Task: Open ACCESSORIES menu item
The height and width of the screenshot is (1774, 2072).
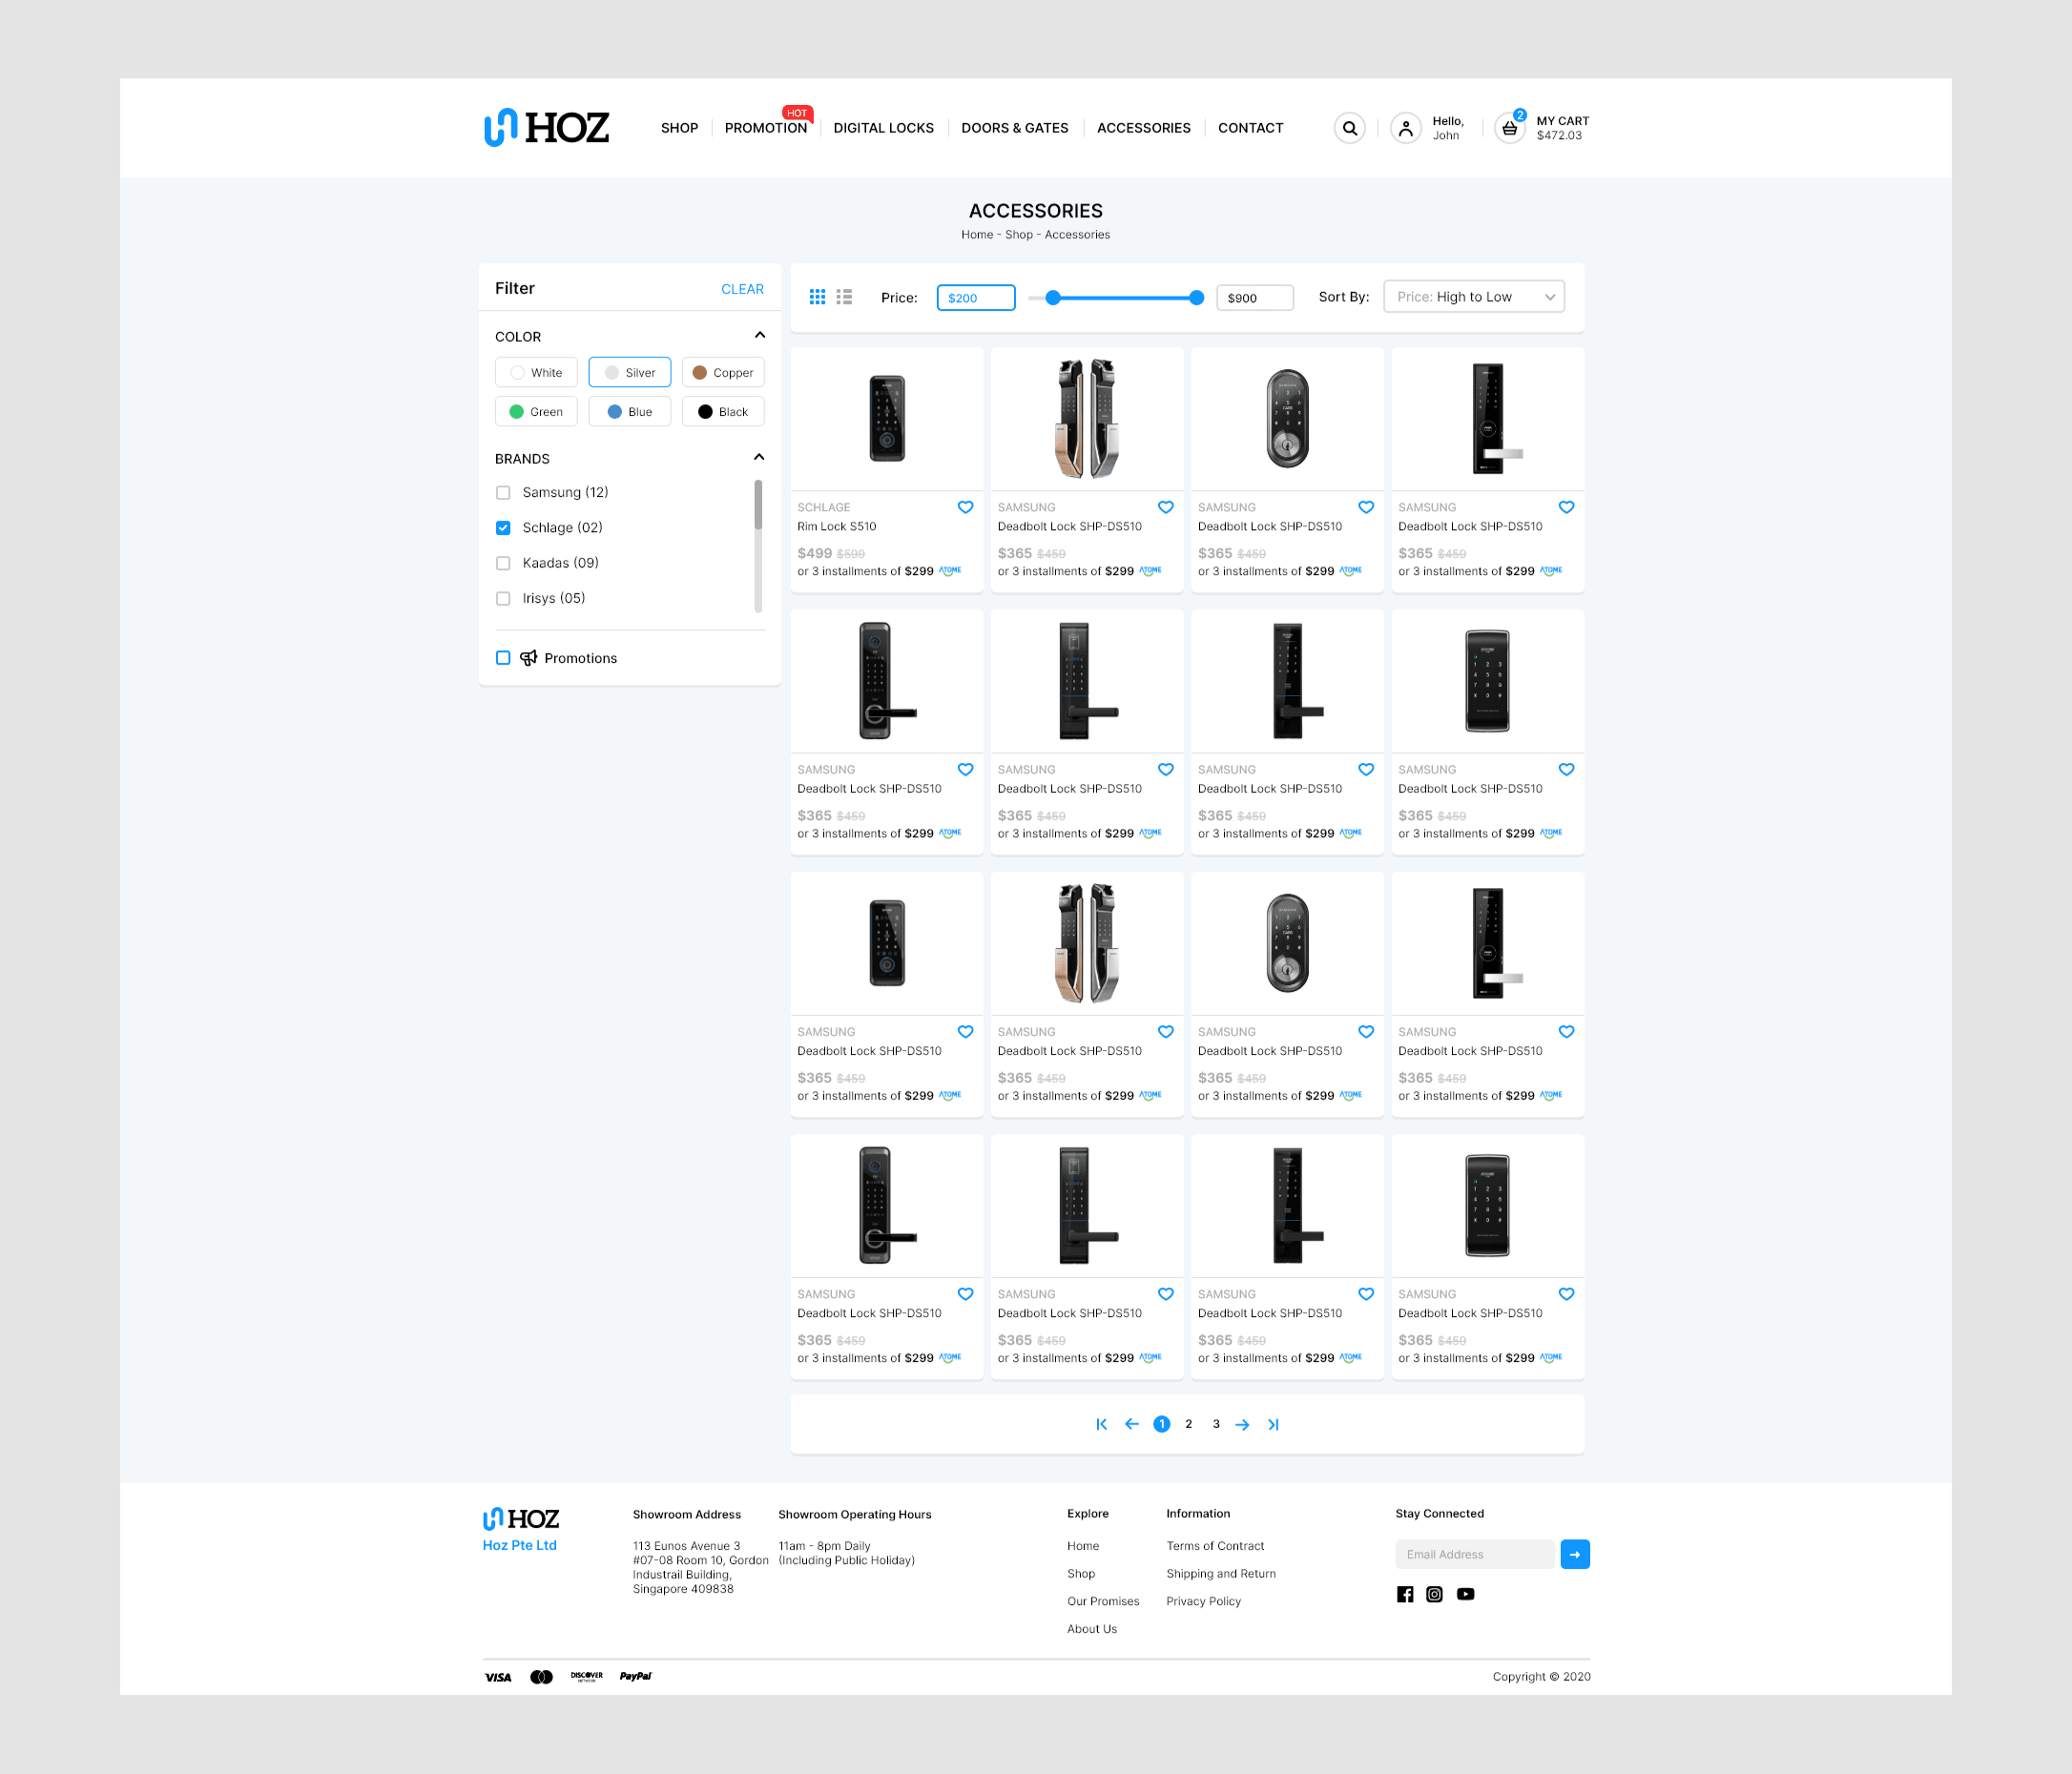Action: [1143, 128]
